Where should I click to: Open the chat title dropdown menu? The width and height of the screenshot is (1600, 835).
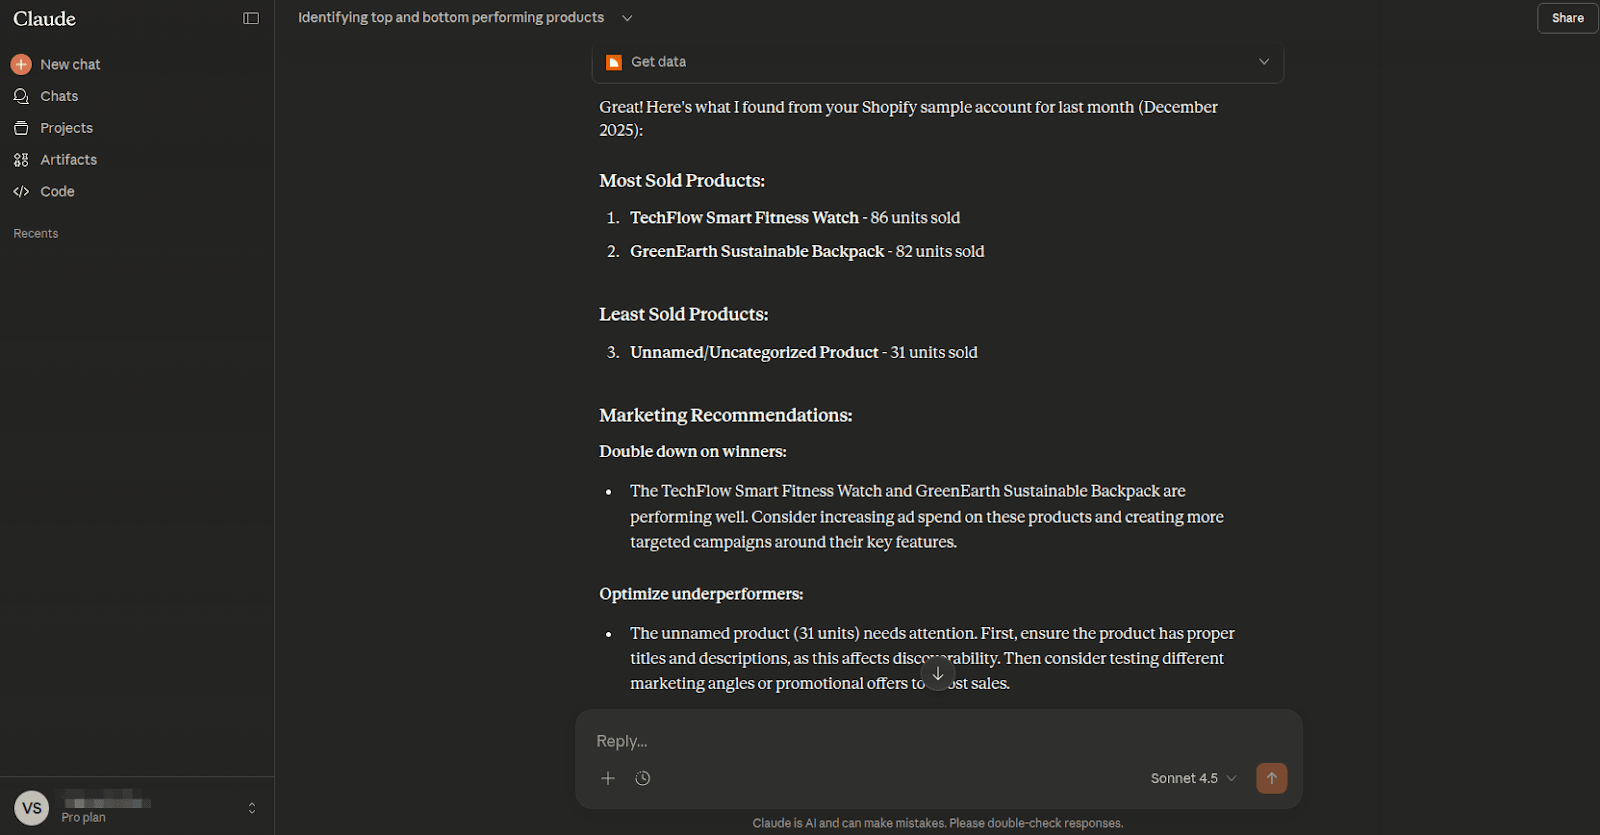[627, 18]
